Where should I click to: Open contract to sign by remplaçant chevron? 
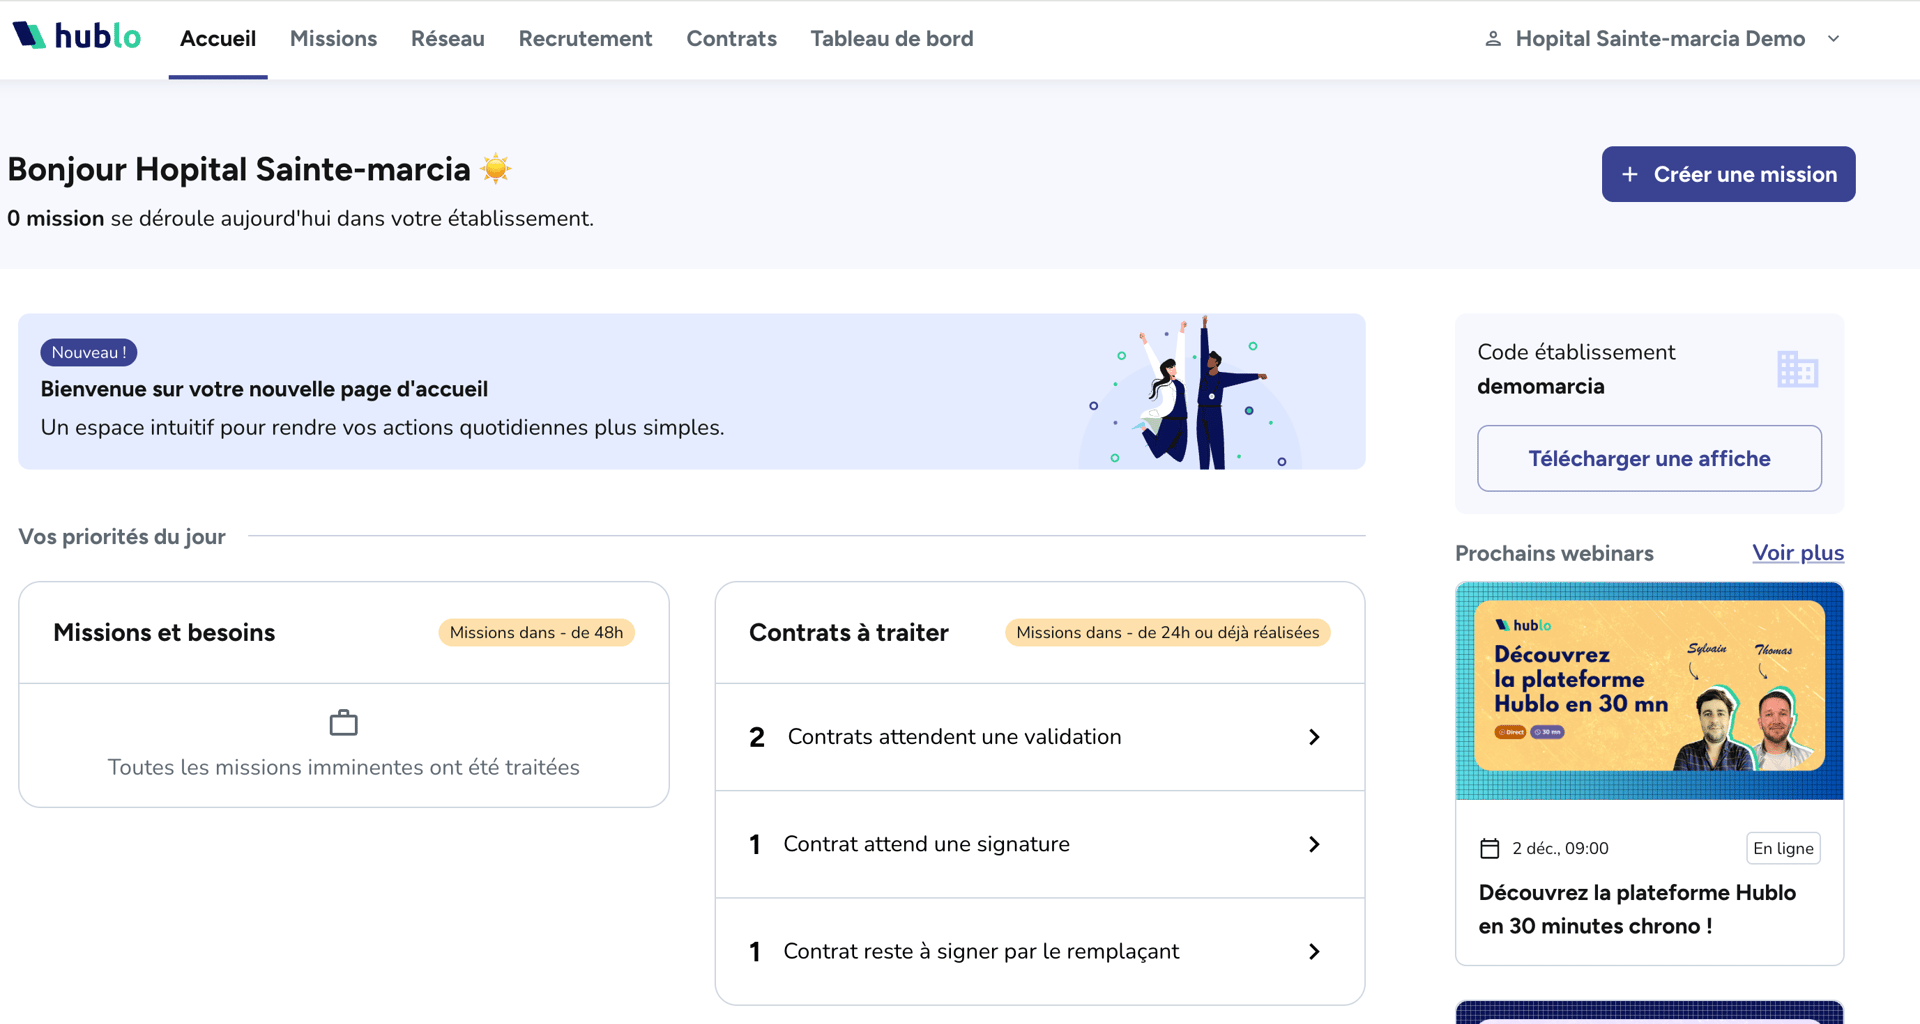pos(1314,951)
